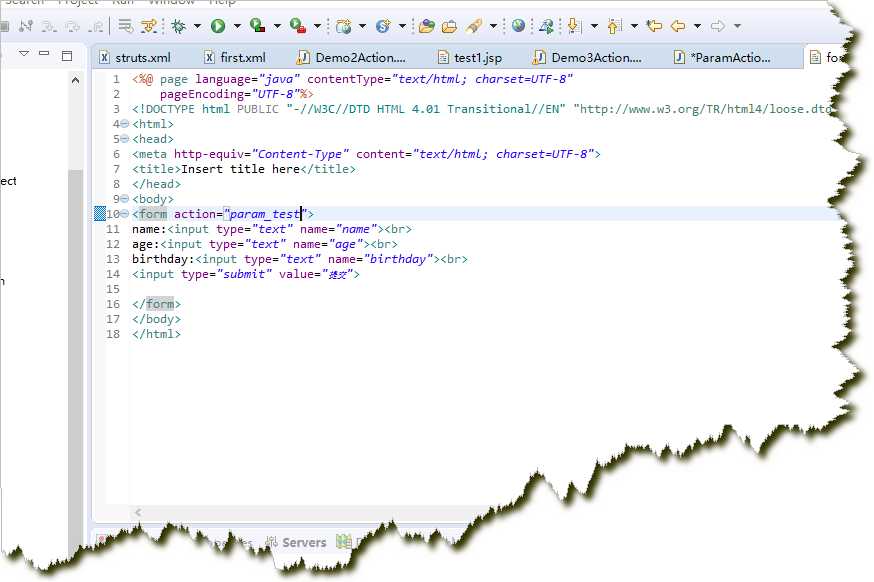Click the new web project wizard icon

pos(344,26)
